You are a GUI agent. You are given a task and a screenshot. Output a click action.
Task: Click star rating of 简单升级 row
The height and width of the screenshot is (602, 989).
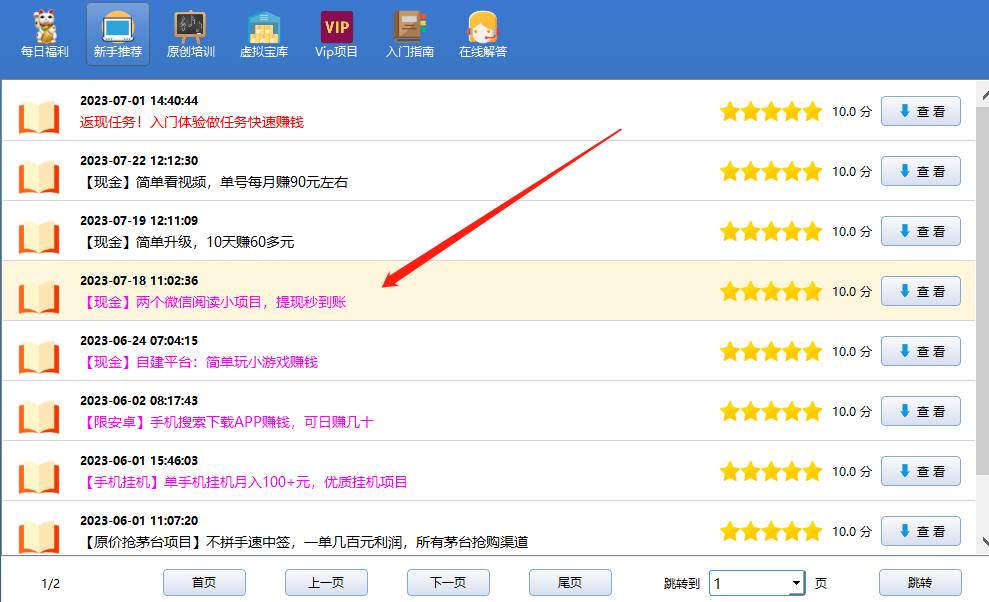pos(771,231)
